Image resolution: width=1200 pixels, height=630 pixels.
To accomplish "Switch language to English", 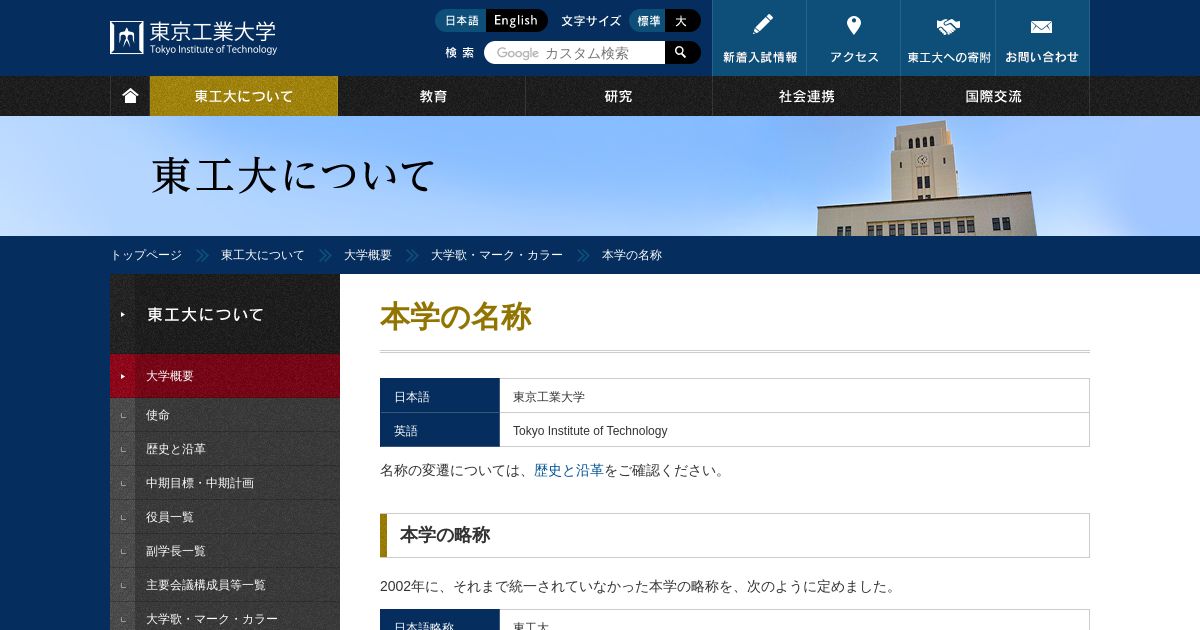I will [517, 21].
